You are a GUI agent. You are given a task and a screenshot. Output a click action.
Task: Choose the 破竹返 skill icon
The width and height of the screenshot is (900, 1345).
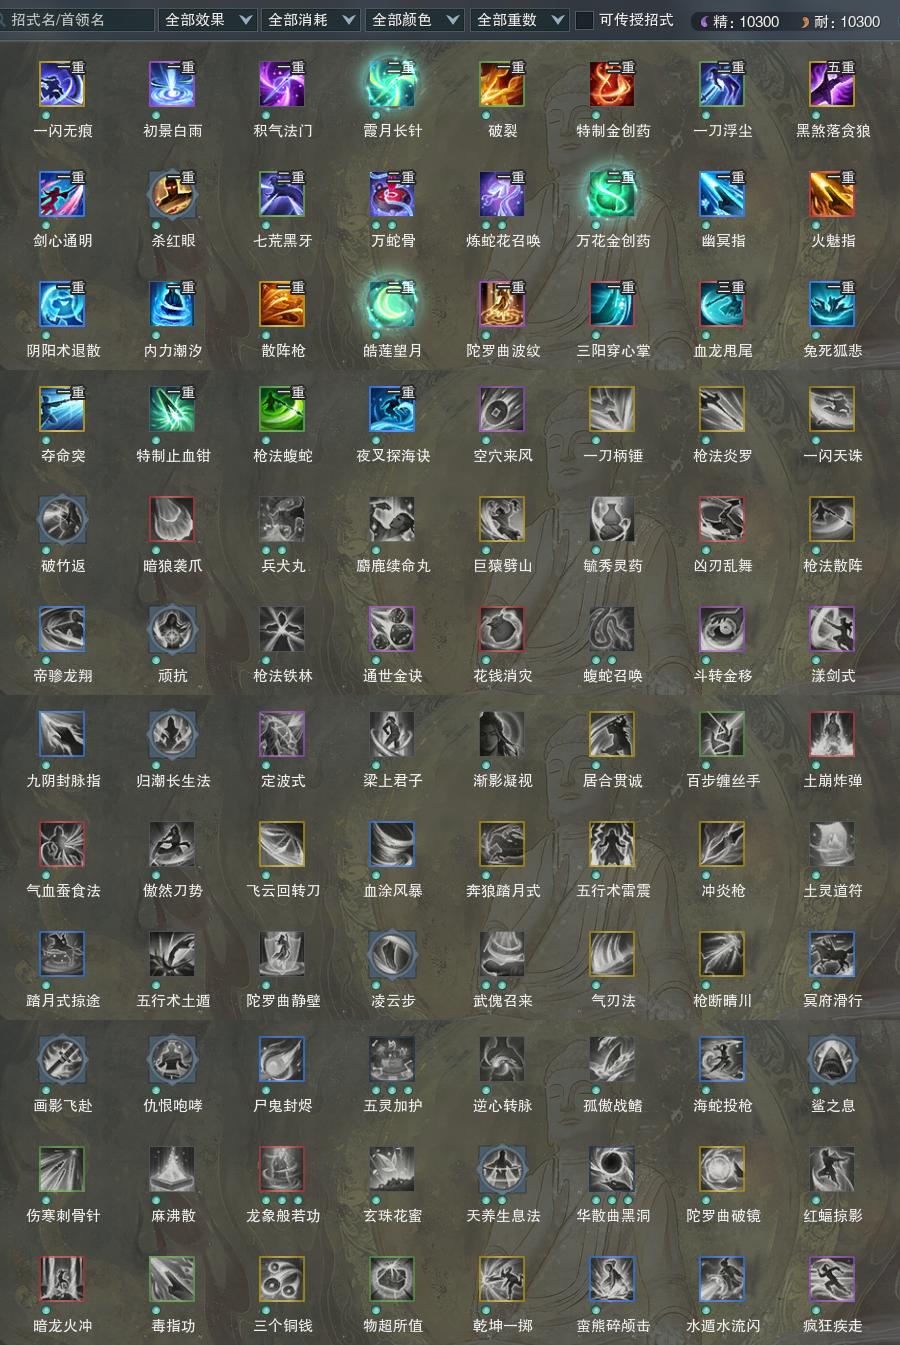(x=63, y=519)
